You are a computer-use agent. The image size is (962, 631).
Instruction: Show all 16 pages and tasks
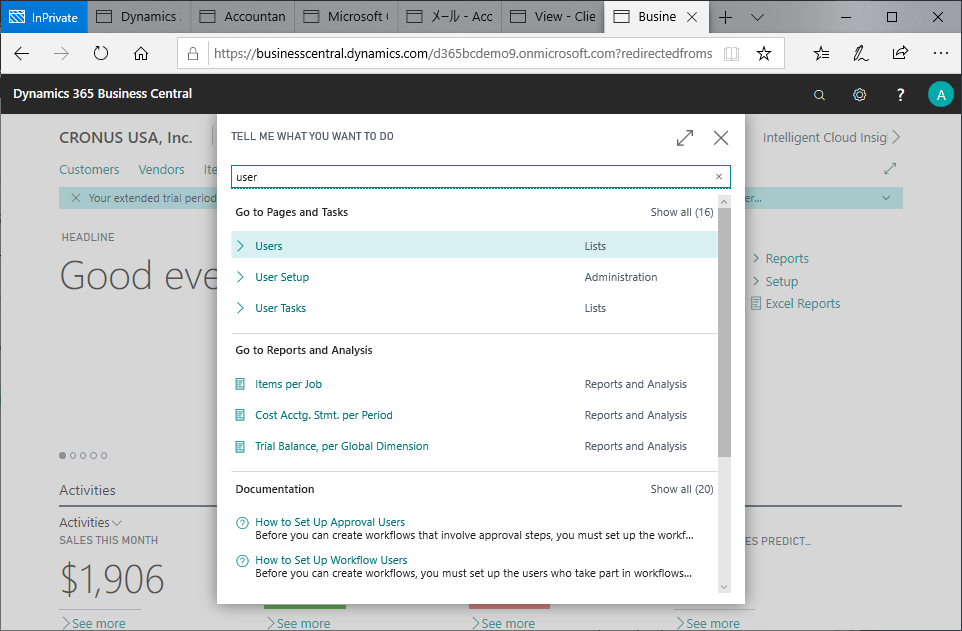(x=682, y=212)
